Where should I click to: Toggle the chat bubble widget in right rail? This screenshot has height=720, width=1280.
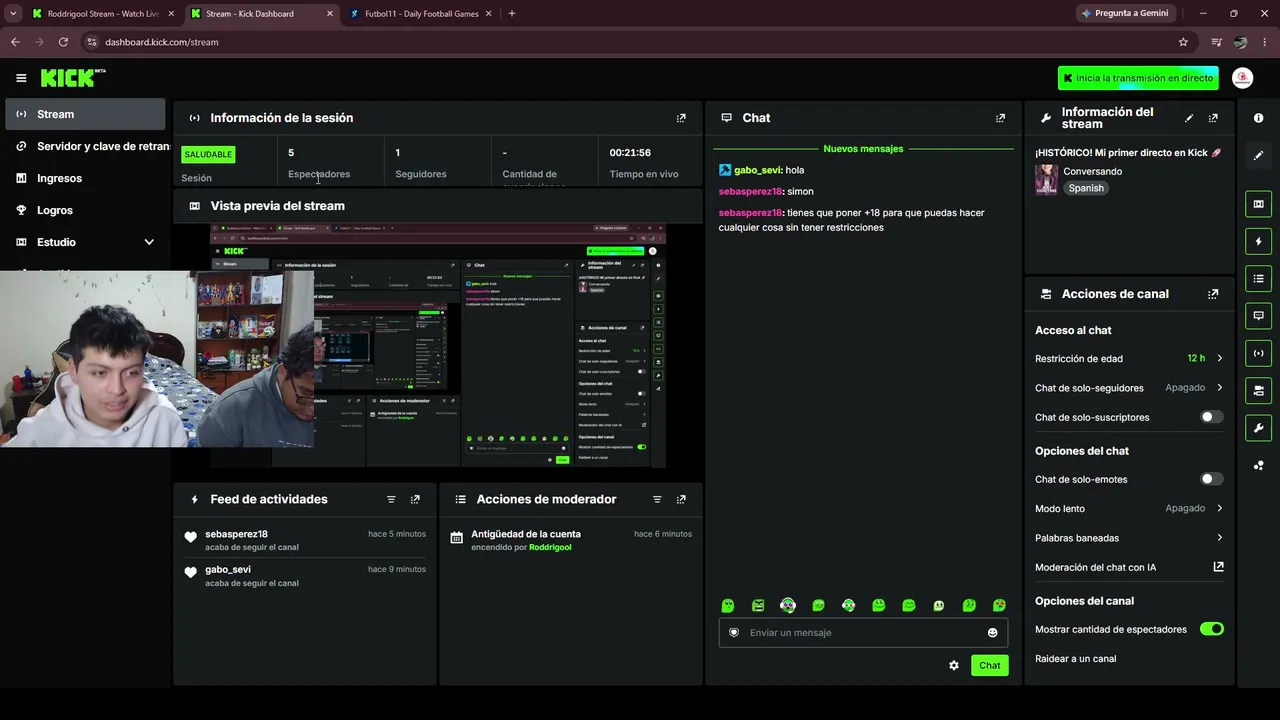tap(1258, 316)
